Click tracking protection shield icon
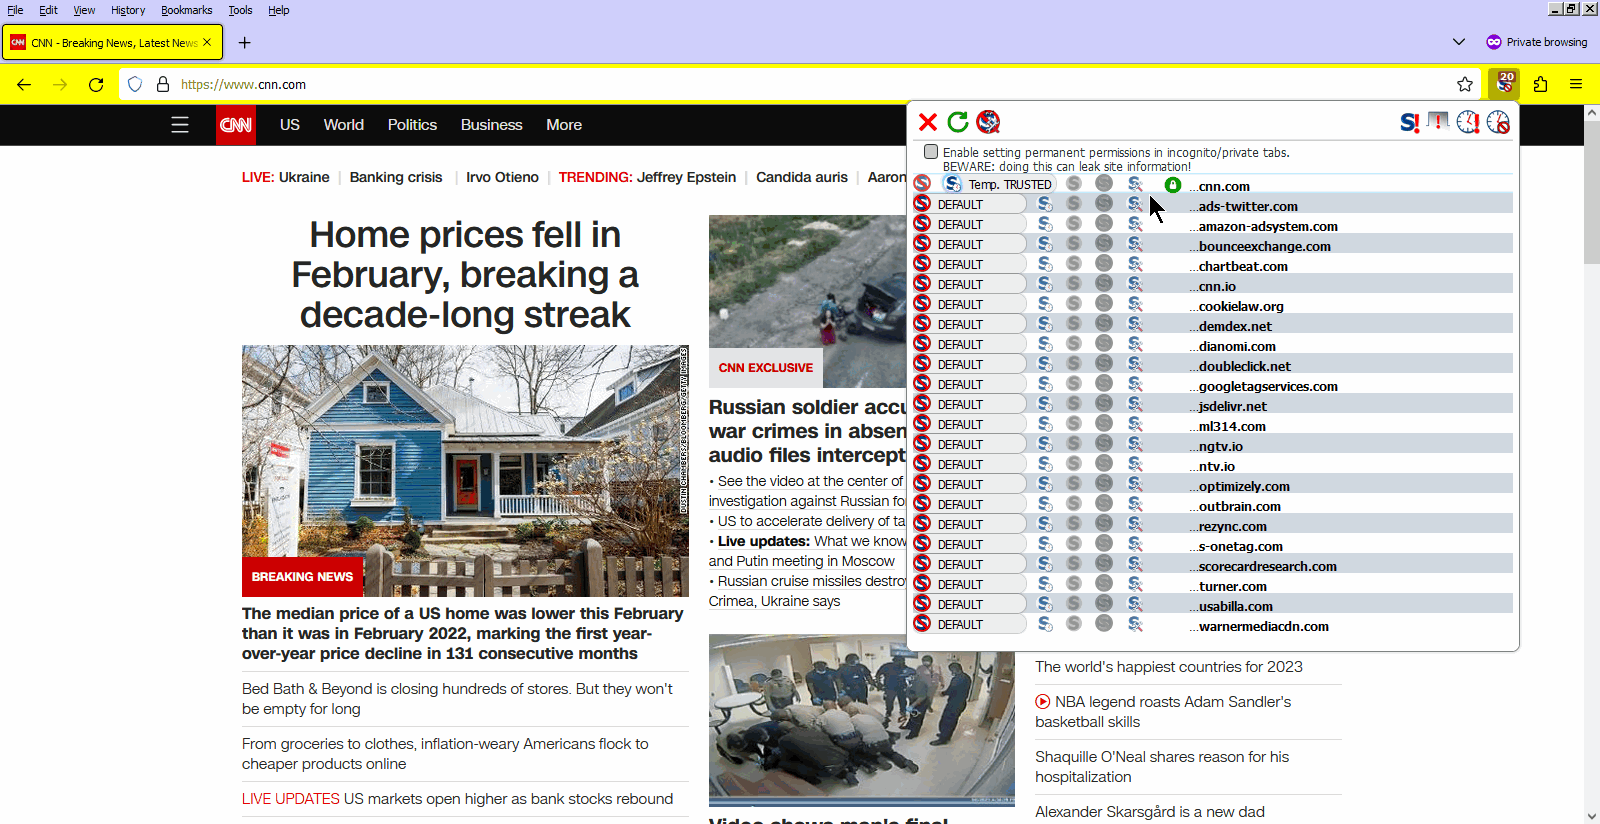This screenshot has width=1600, height=824. (135, 84)
